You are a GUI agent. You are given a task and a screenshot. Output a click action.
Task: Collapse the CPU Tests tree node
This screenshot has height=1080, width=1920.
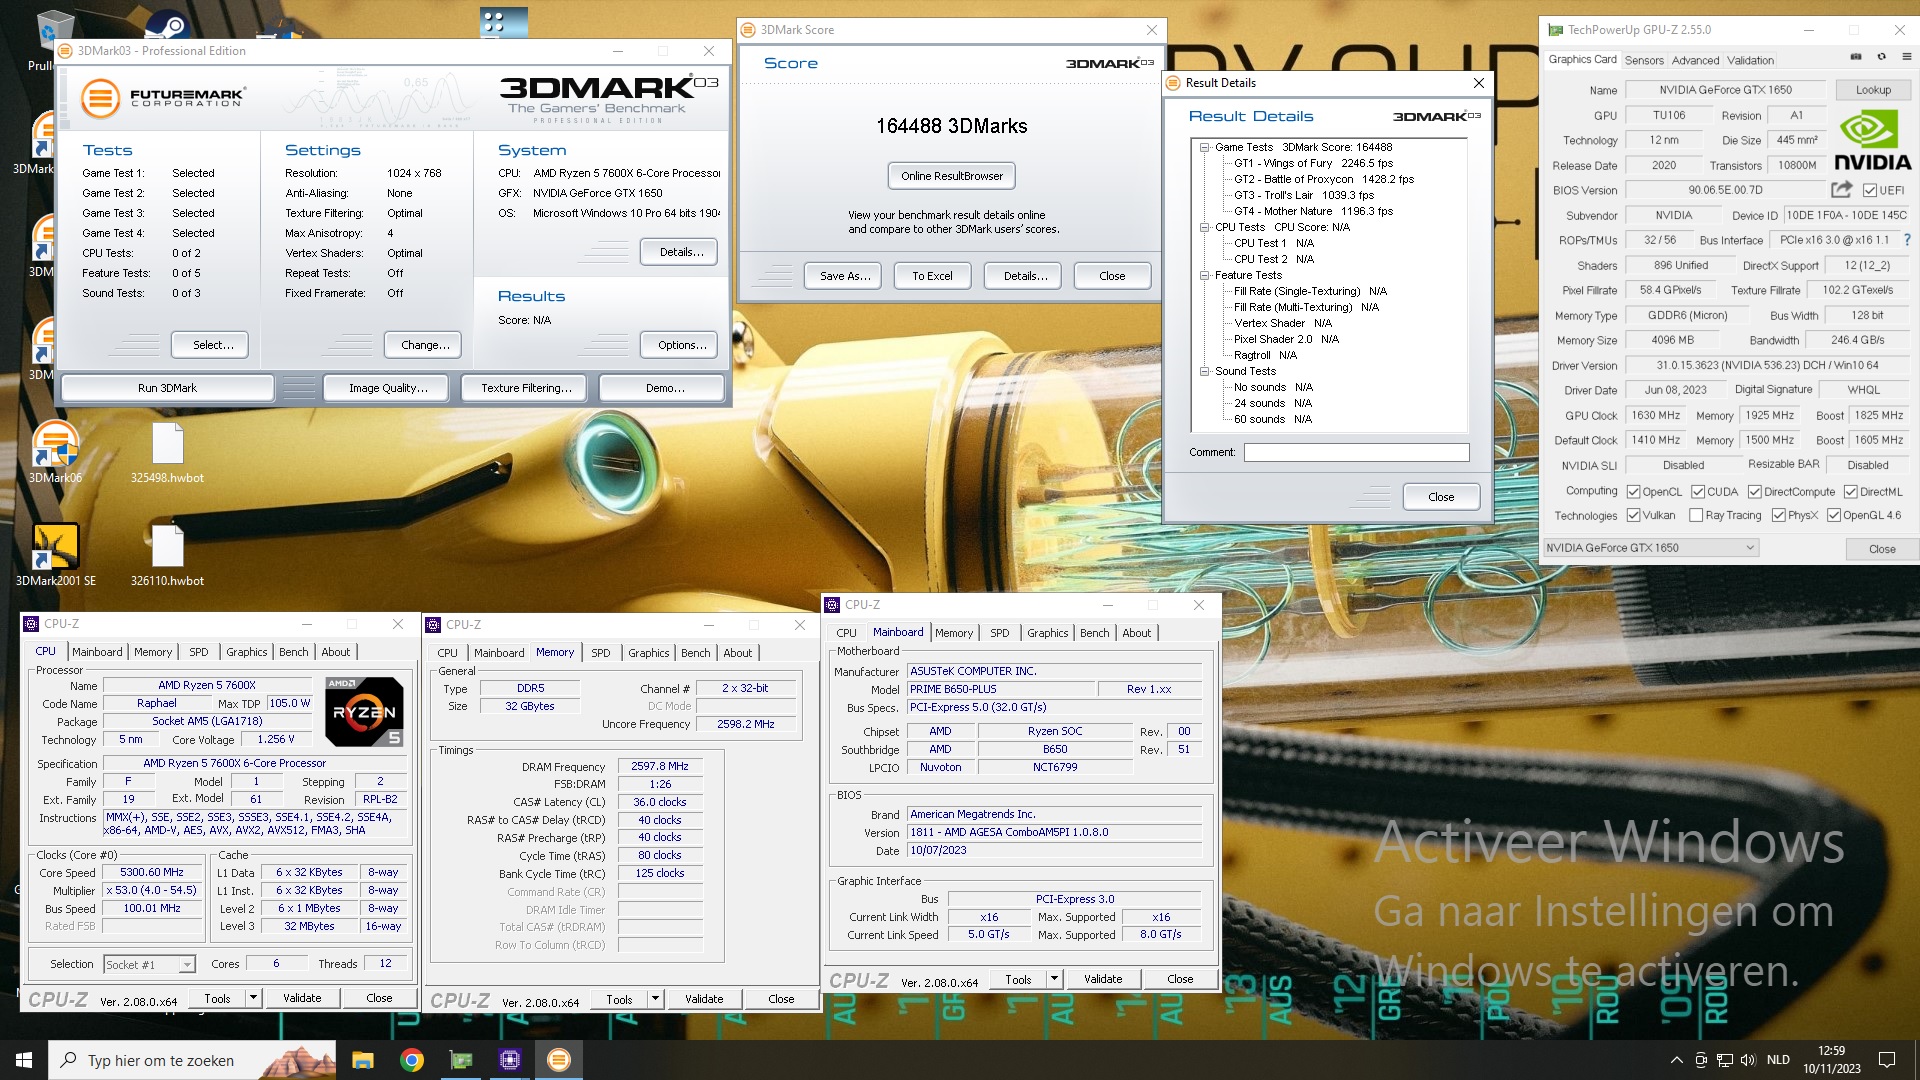click(x=1205, y=227)
